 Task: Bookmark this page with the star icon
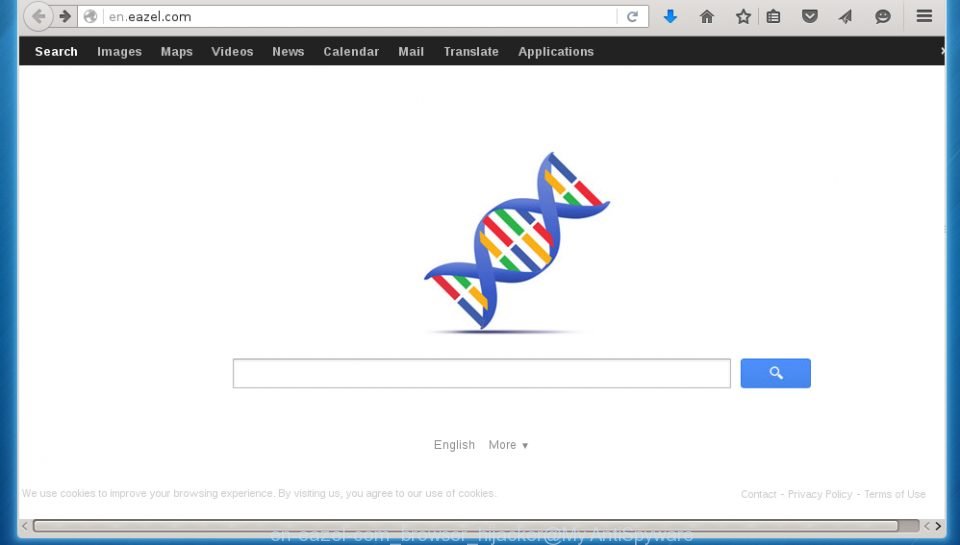(743, 17)
